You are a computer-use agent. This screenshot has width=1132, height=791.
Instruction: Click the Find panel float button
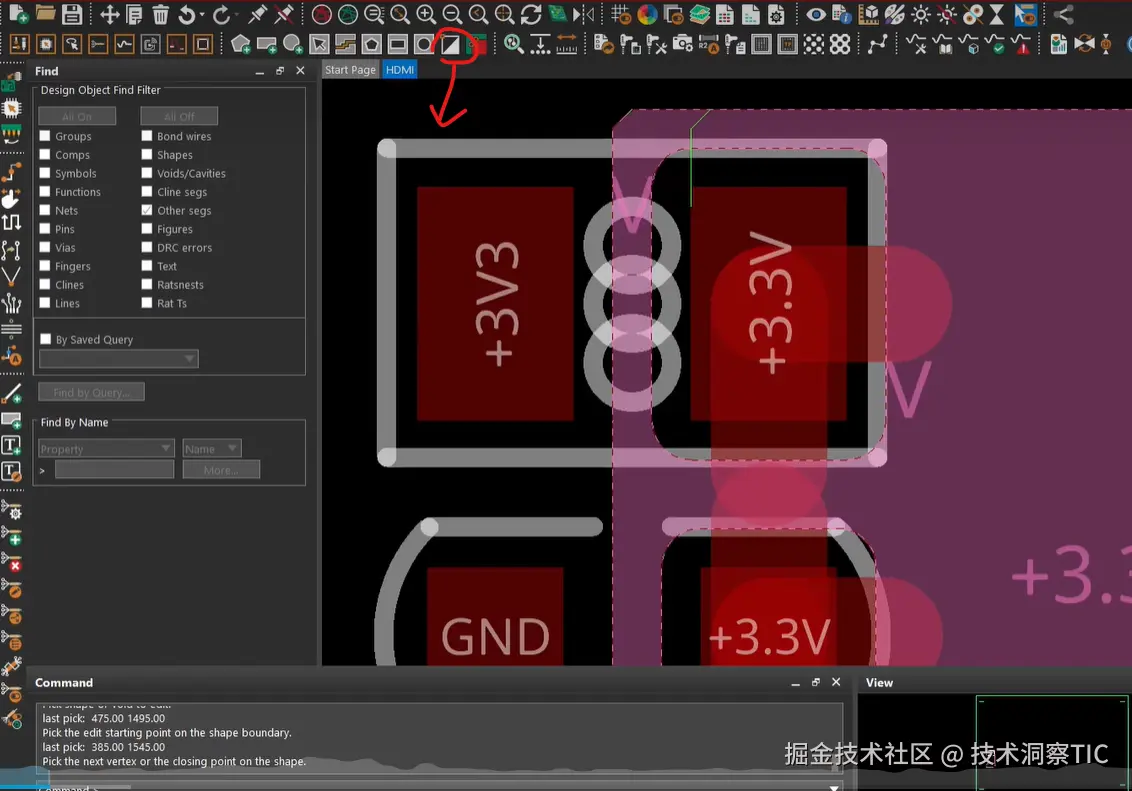[x=280, y=70]
